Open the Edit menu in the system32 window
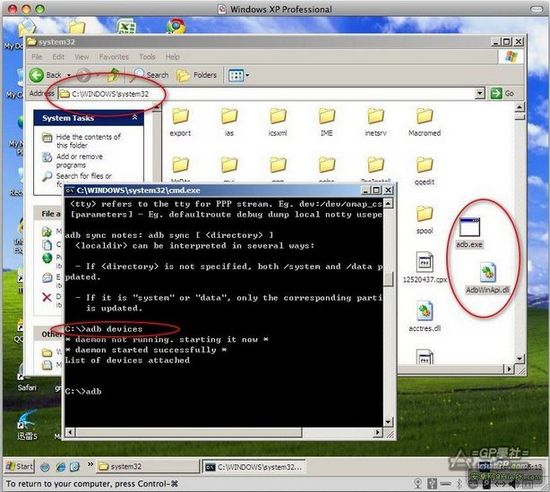This screenshot has width=550, height=492. [58, 56]
